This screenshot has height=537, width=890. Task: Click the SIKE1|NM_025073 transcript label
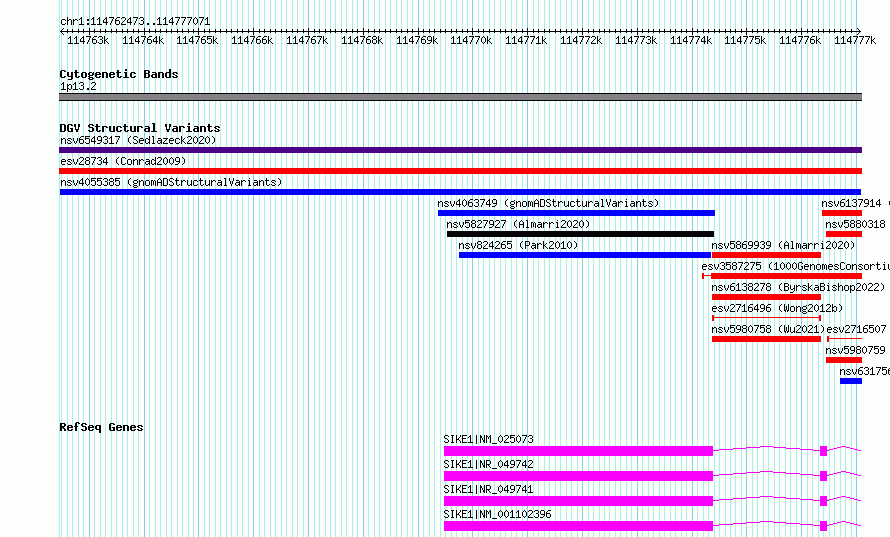click(x=489, y=439)
